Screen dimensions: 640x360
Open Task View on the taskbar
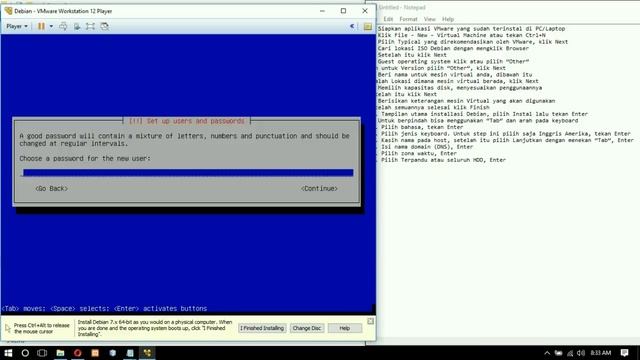42,353
